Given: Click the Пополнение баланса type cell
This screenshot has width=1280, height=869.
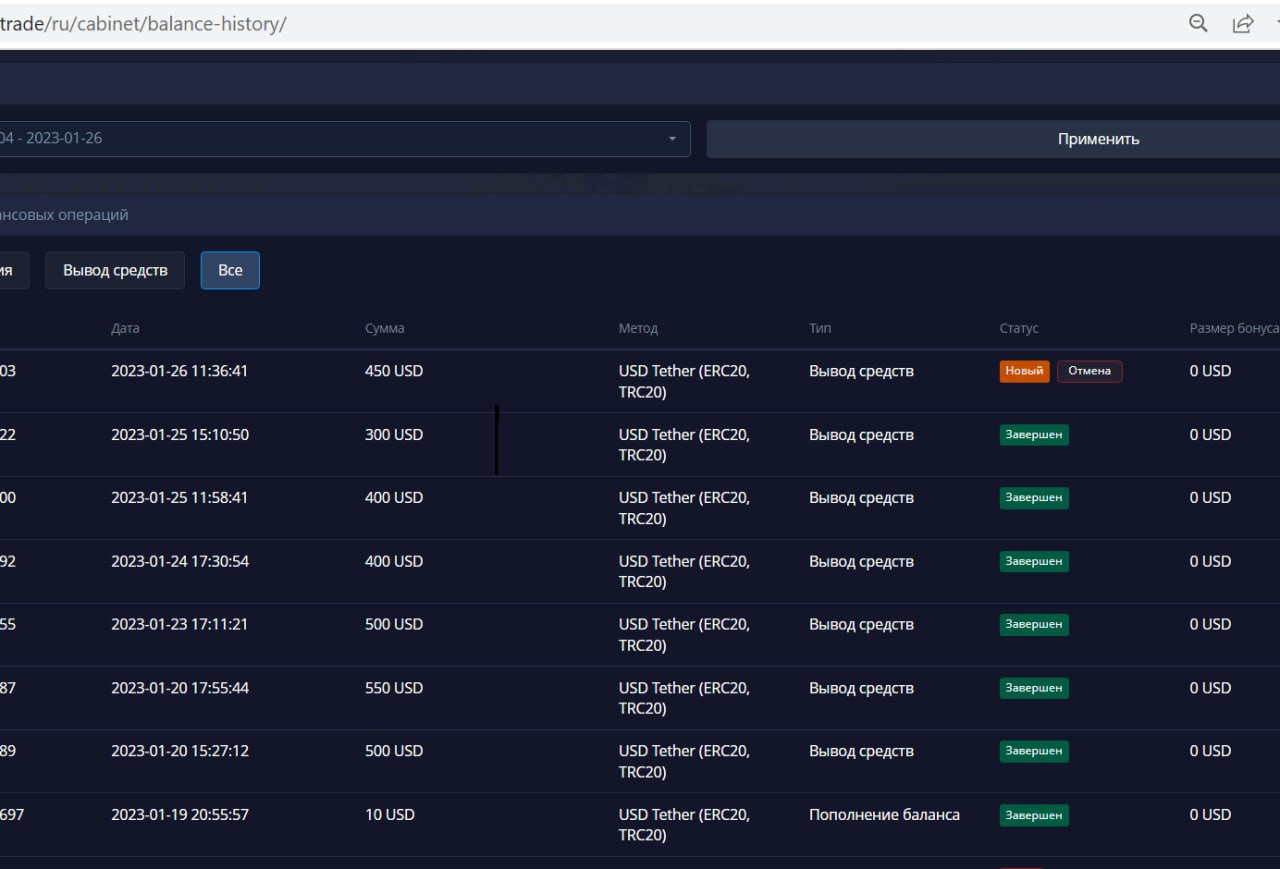Looking at the screenshot, I should (884, 815).
